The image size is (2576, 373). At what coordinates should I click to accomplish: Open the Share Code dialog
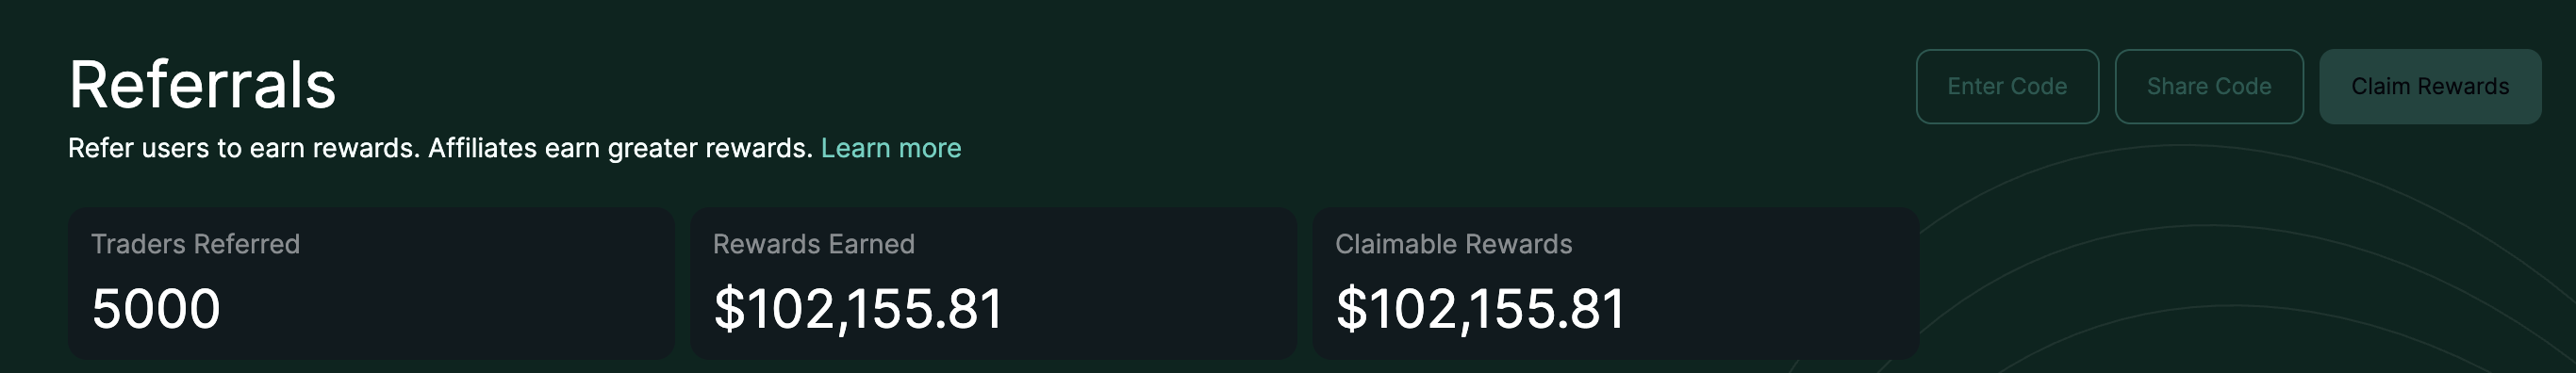[2209, 87]
